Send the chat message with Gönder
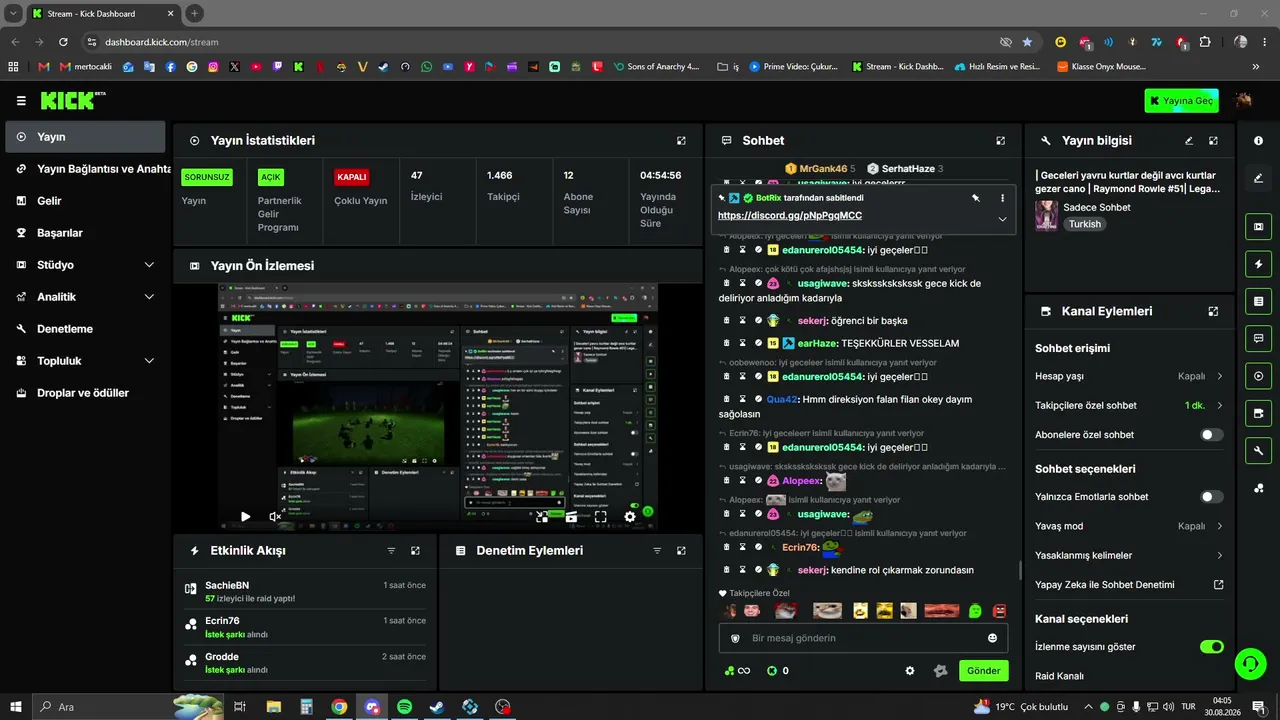 click(x=983, y=671)
